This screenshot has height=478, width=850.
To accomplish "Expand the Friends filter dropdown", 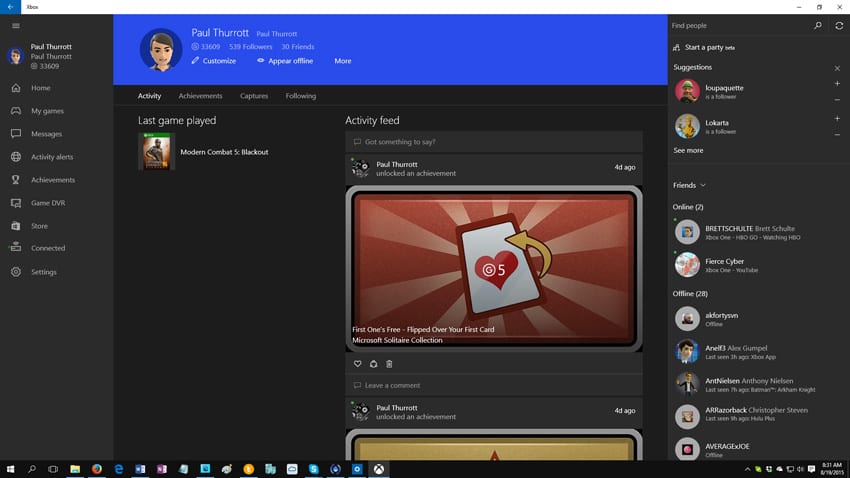I will pyautogui.click(x=690, y=185).
